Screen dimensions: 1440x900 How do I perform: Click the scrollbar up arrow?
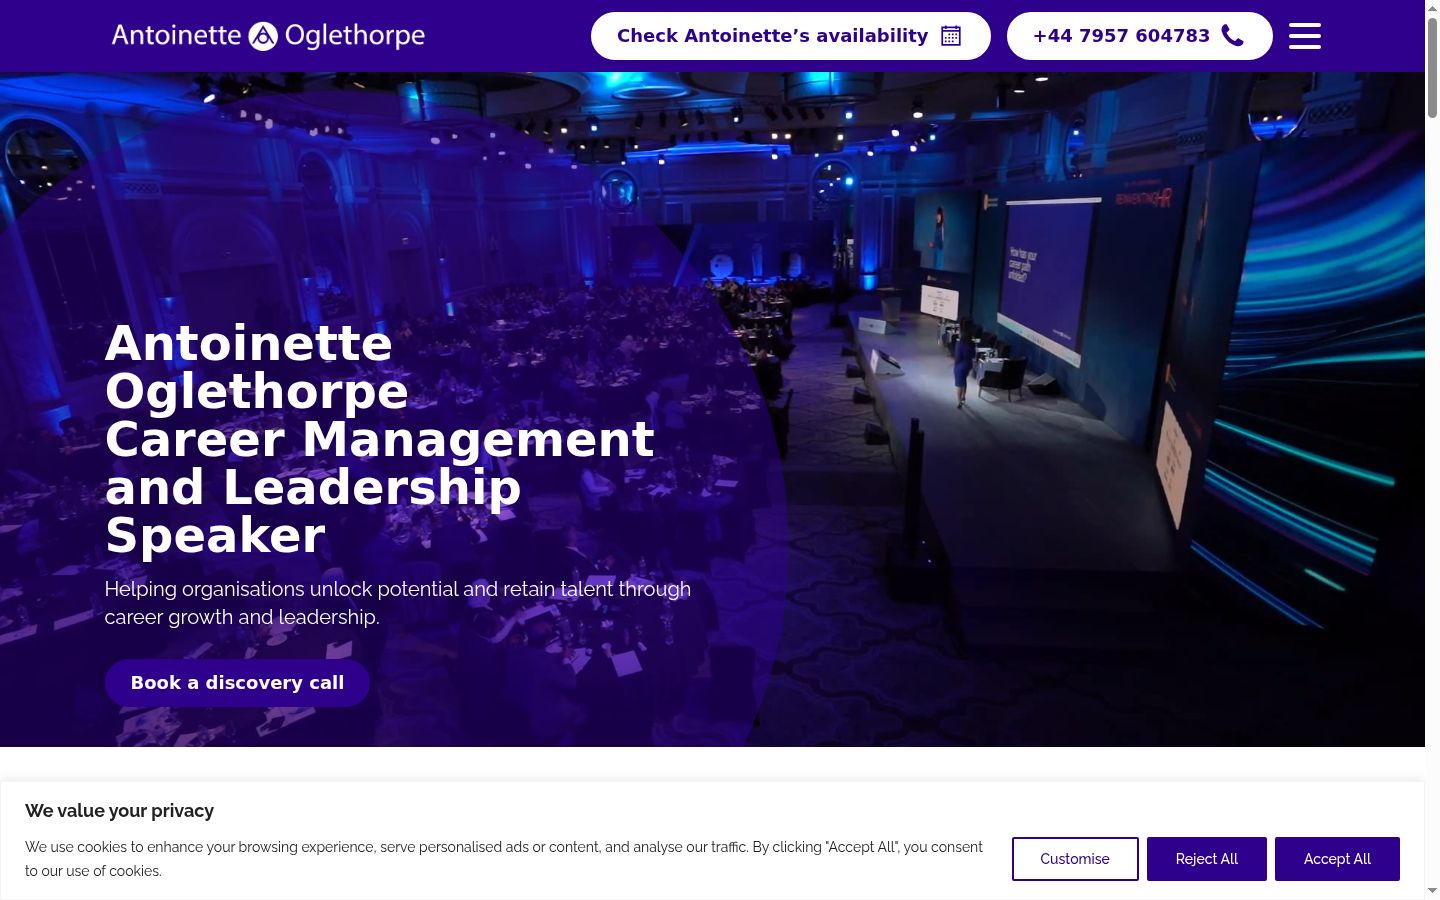click(x=1432, y=8)
